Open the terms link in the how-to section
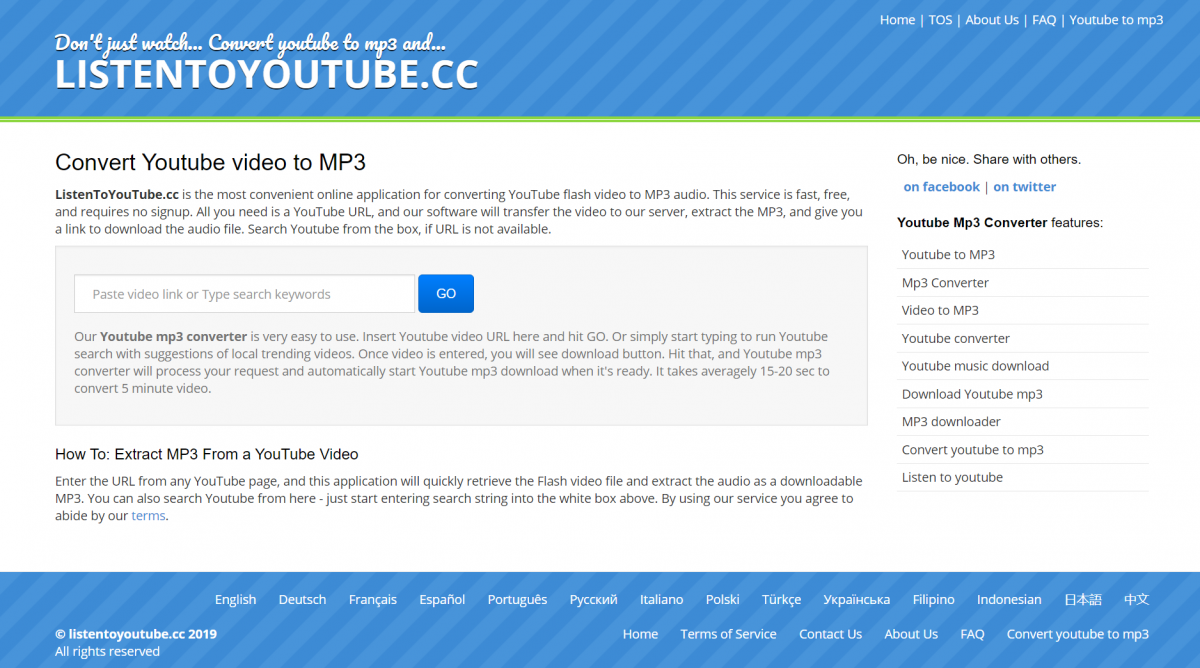The image size is (1200, 668). 148,515
